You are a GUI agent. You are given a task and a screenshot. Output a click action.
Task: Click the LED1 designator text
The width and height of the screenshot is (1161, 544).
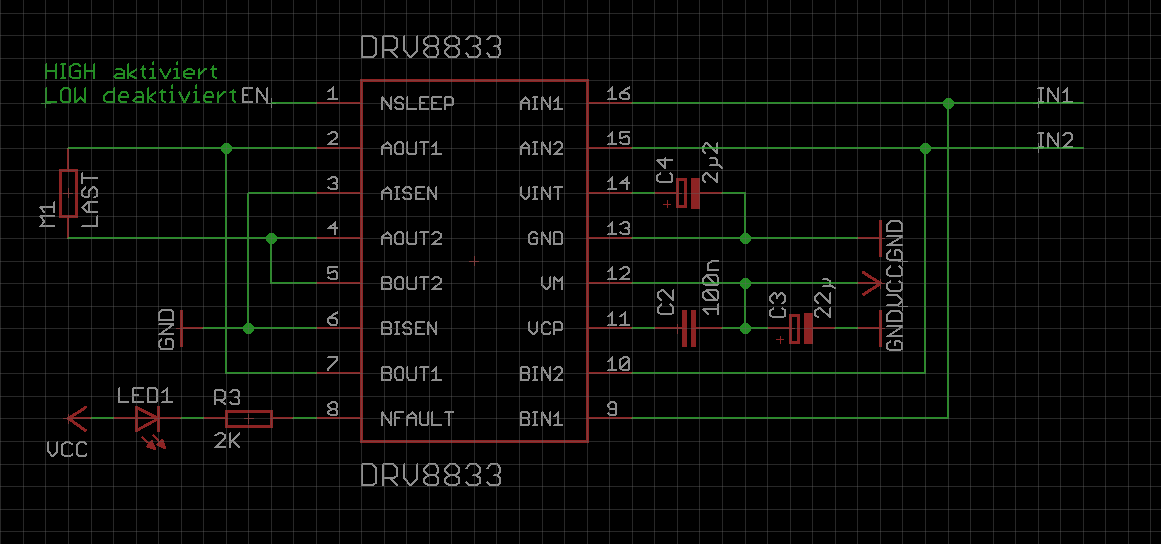[145, 396]
